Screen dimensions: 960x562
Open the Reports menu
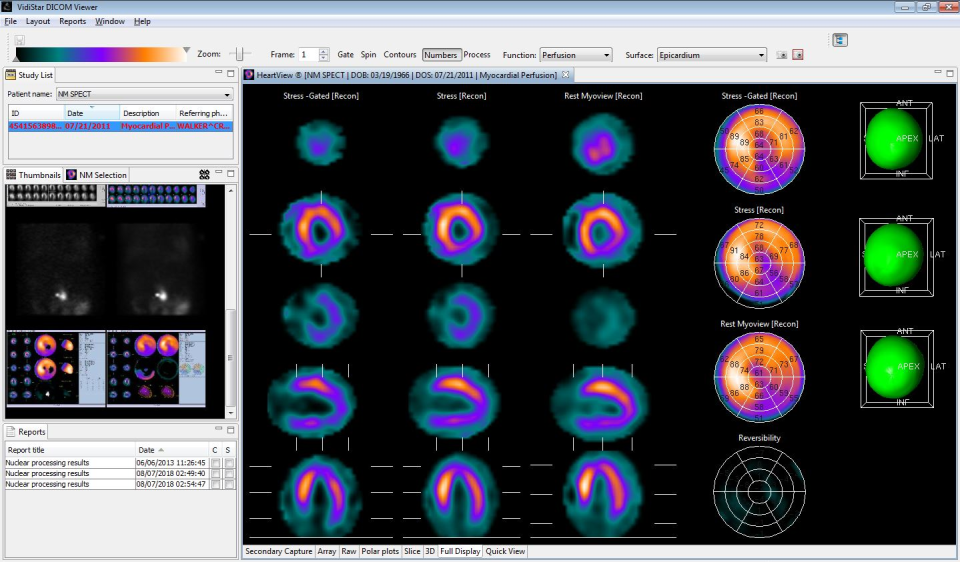click(x=72, y=21)
